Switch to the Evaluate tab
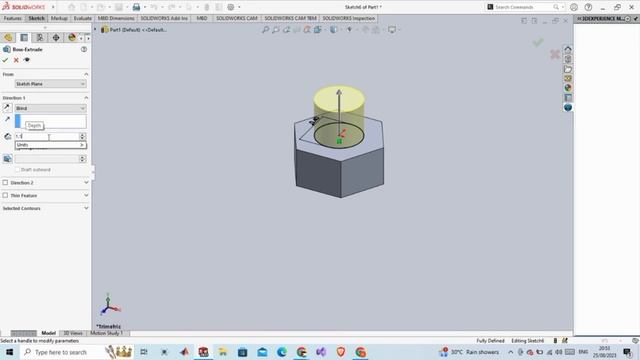Viewport: 640px width, 360px height. (x=82, y=18)
